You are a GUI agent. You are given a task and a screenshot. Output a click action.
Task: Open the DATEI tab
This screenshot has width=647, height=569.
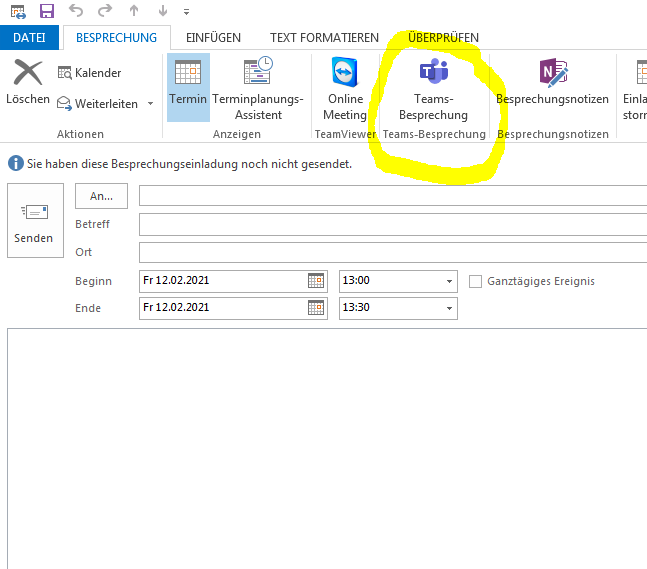pos(29,38)
